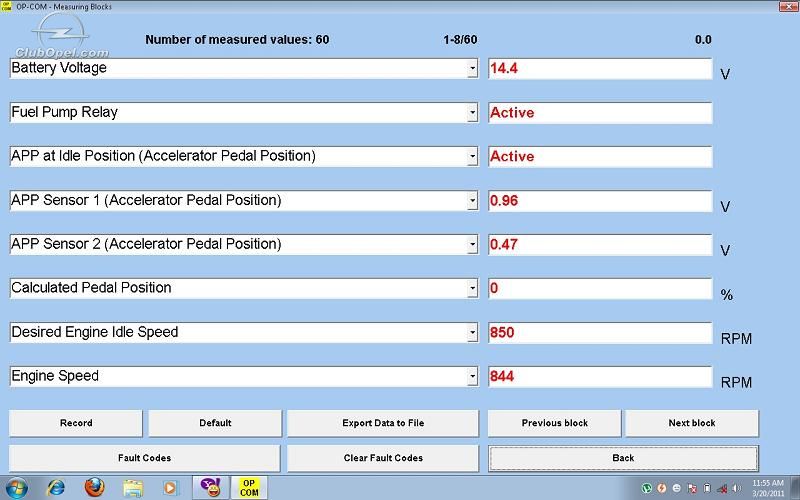This screenshot has height=500, width=800.
Task: Open the clock showing 11:55 AM
Action: click(x=768, y=488)
